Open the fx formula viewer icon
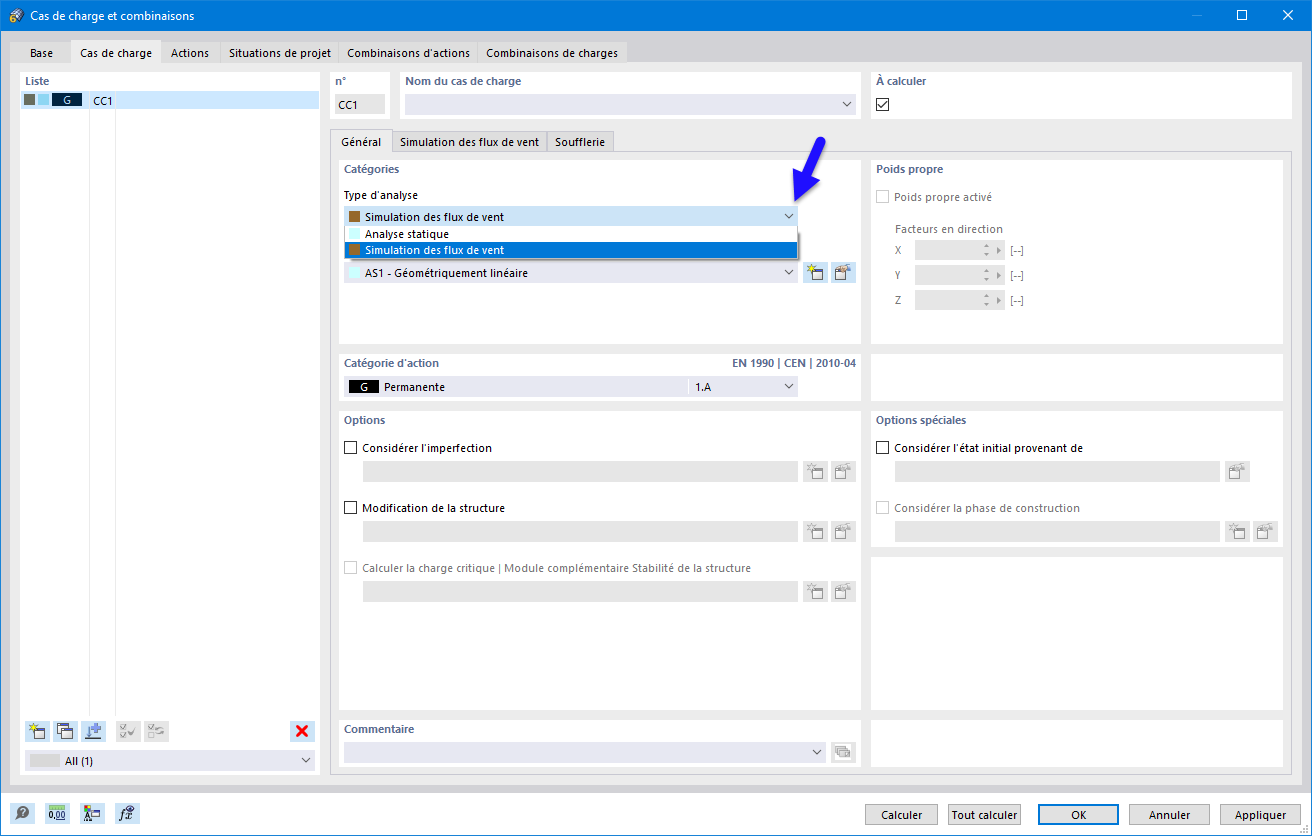Screen dimensions: 1312x836 tap(127, 814)
